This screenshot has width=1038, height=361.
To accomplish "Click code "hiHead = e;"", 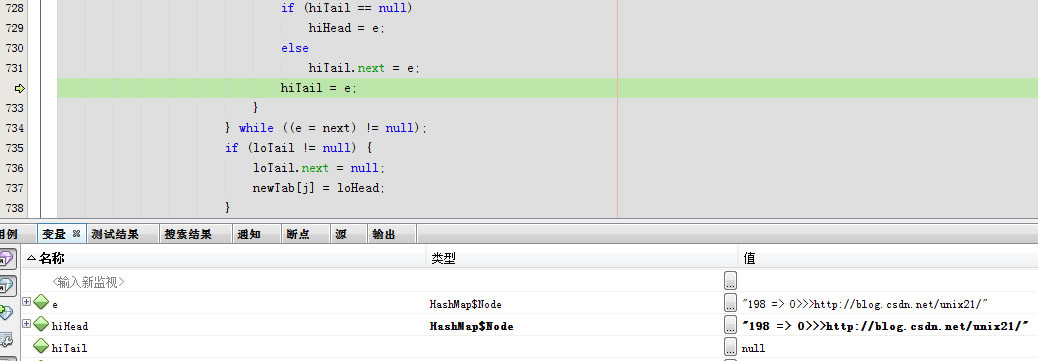I will point(346,28).
